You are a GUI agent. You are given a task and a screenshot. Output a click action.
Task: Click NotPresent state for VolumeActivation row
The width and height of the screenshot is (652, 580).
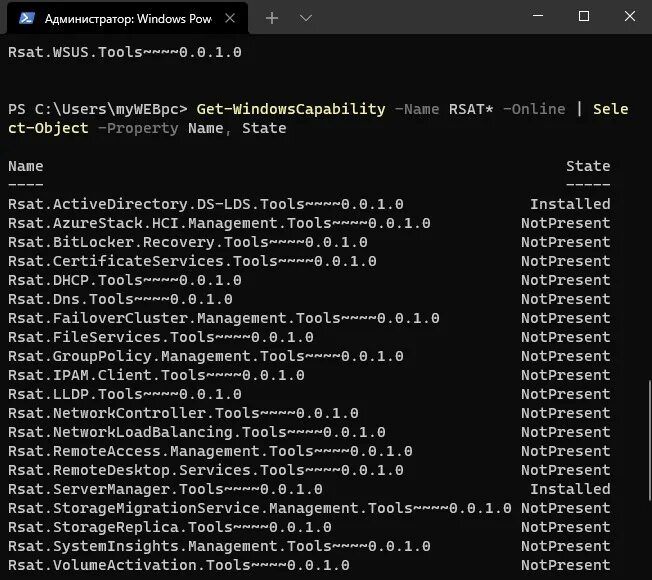pyautogui.click(x=566, y=565)
